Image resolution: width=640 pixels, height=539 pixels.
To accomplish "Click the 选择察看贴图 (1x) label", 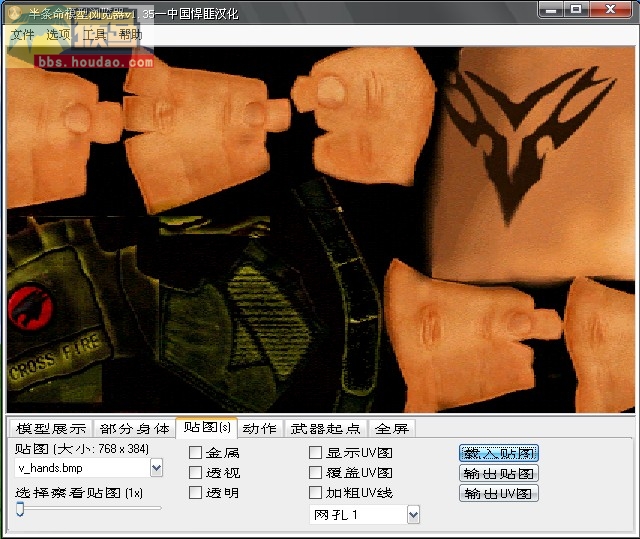I will [x=79, y=493].
